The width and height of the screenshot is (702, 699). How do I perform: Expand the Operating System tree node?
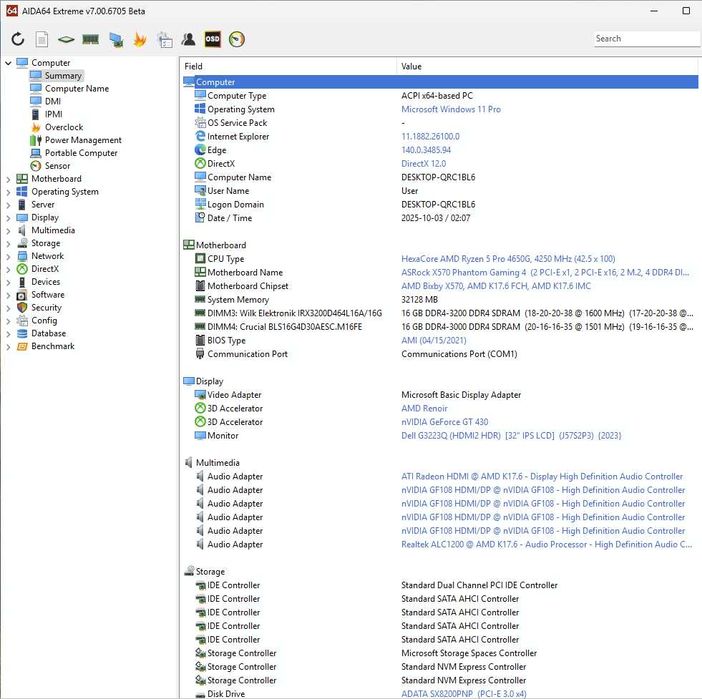click(8, 192)
